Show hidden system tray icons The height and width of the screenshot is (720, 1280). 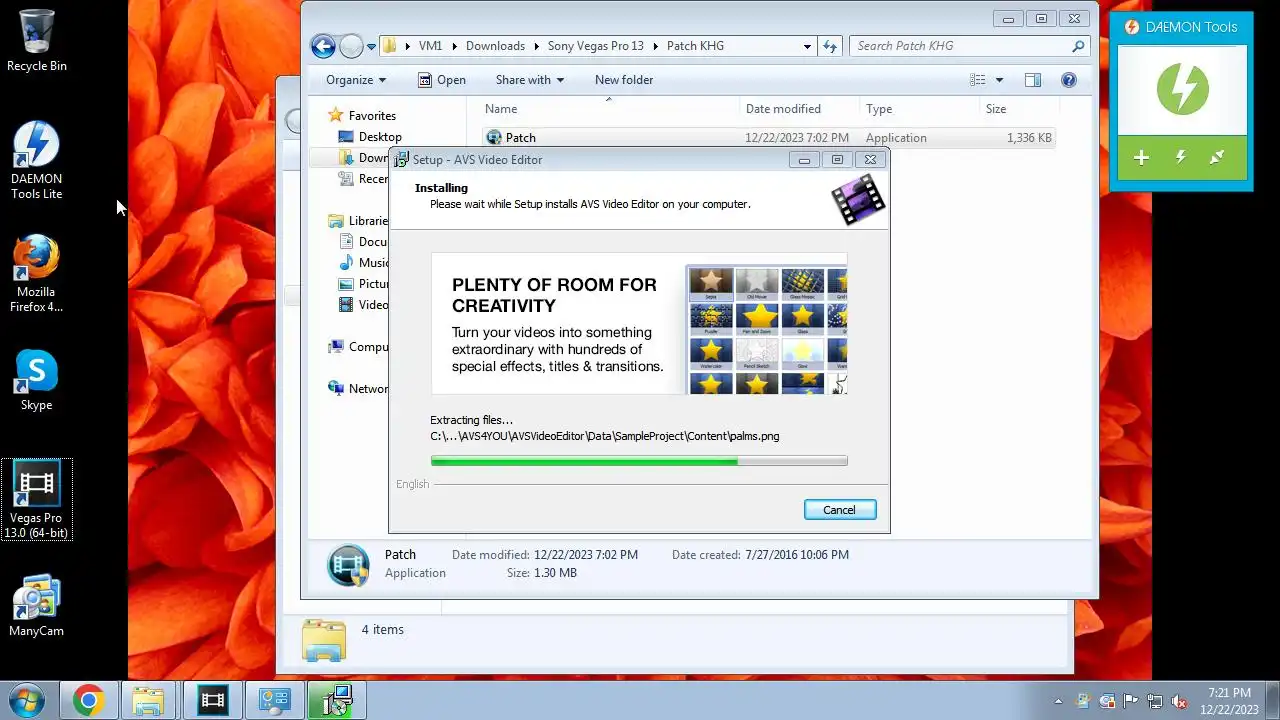point(1058,701)
